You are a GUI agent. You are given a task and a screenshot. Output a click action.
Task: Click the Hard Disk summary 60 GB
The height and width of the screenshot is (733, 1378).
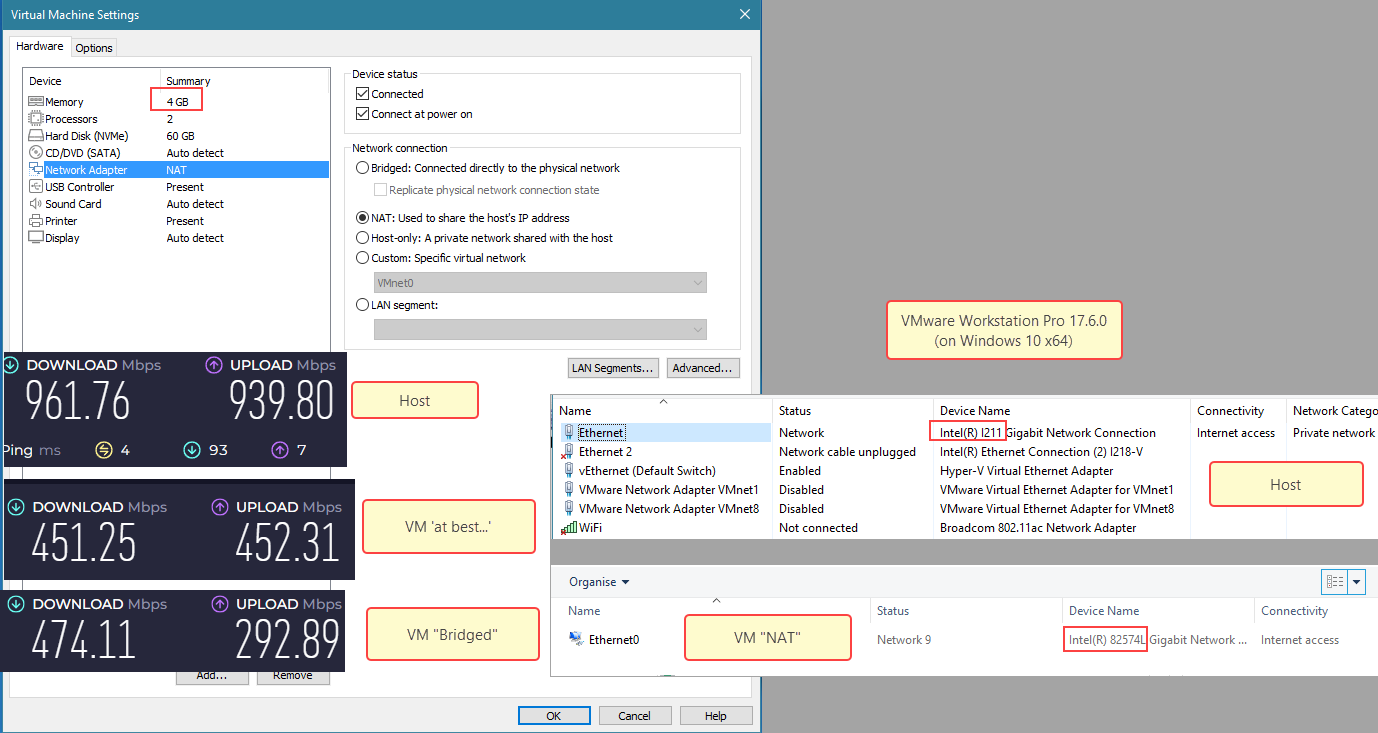click(180, 136)
